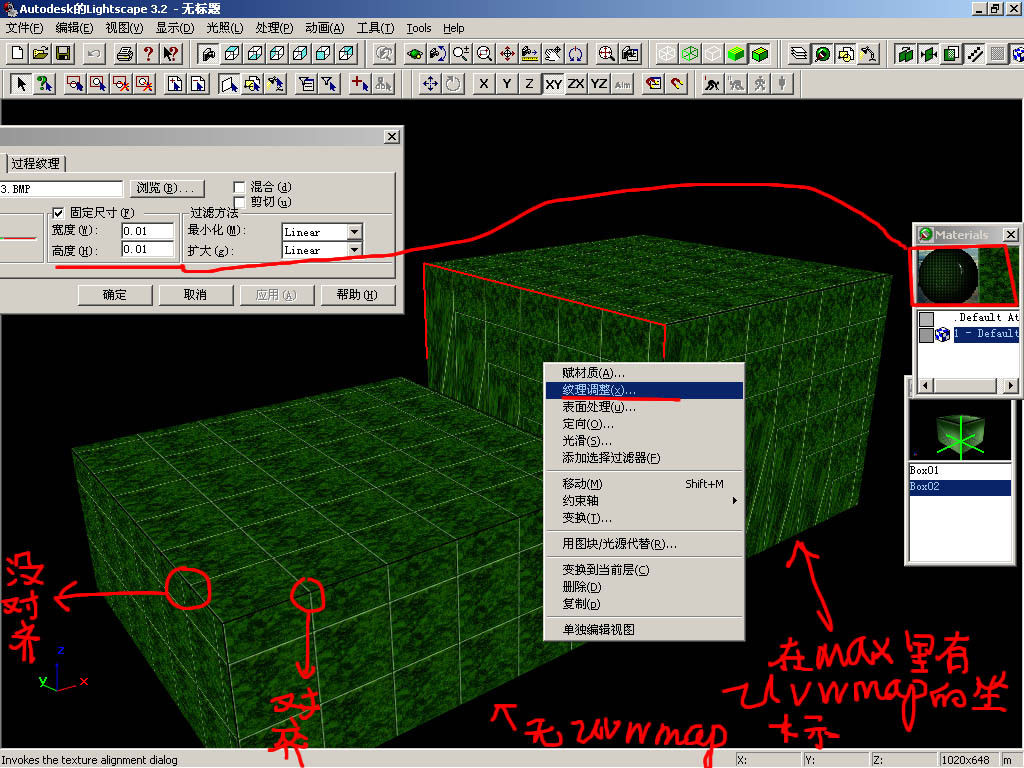
Task: Switch to green wireframe display mode
Action: (690, 54)
